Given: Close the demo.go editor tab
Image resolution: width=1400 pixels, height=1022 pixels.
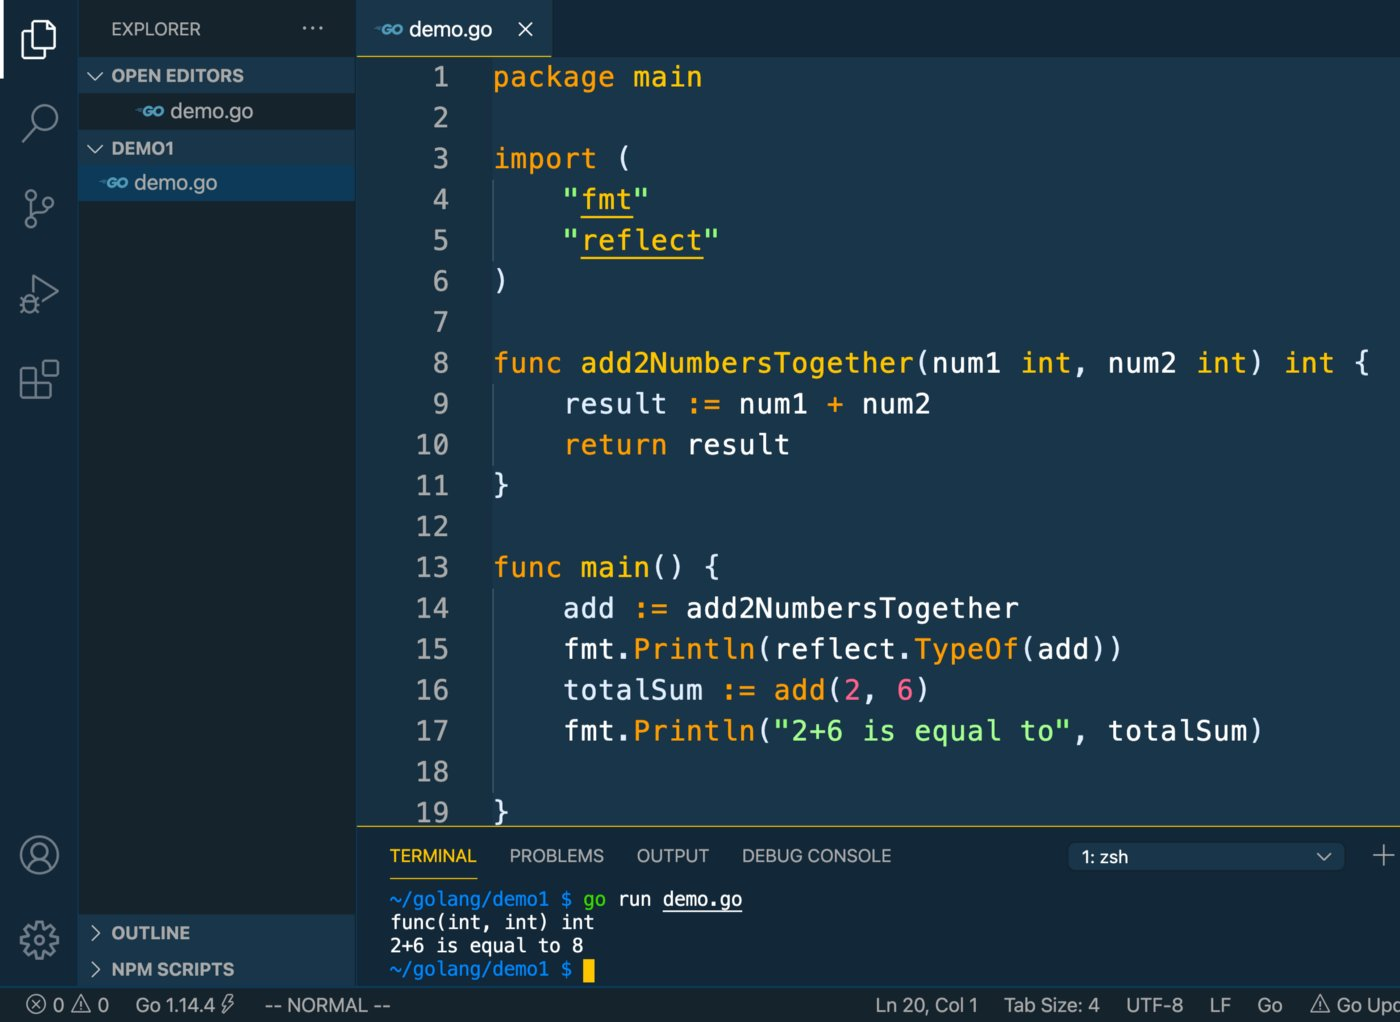Looking at the screenshot, I should pos(525,30).
